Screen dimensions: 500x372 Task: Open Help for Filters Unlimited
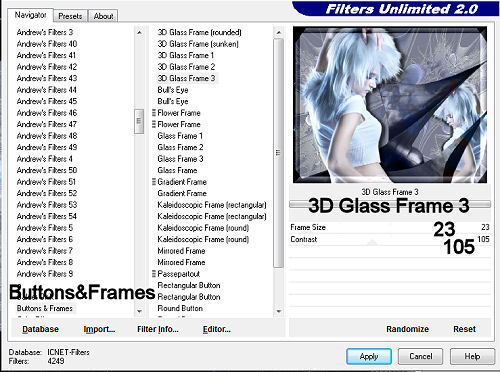coord(472,357)
